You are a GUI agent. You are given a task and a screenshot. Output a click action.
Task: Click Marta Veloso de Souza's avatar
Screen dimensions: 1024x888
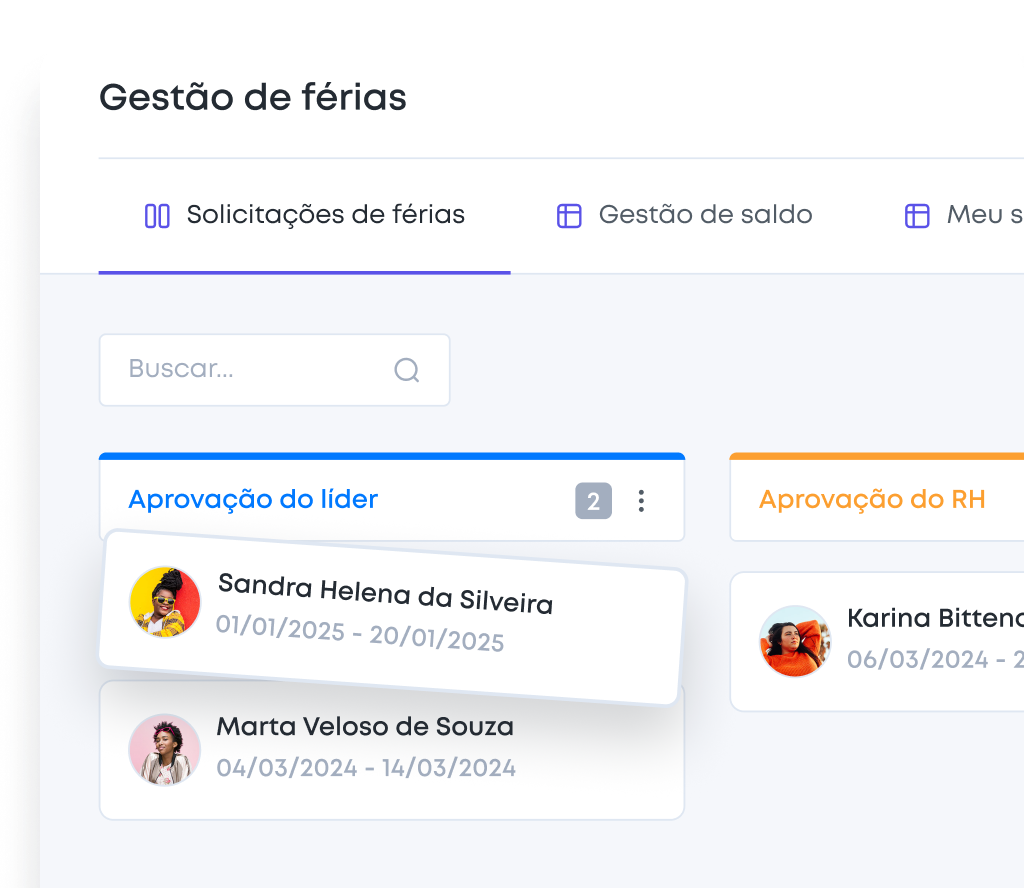coord(165,749)
